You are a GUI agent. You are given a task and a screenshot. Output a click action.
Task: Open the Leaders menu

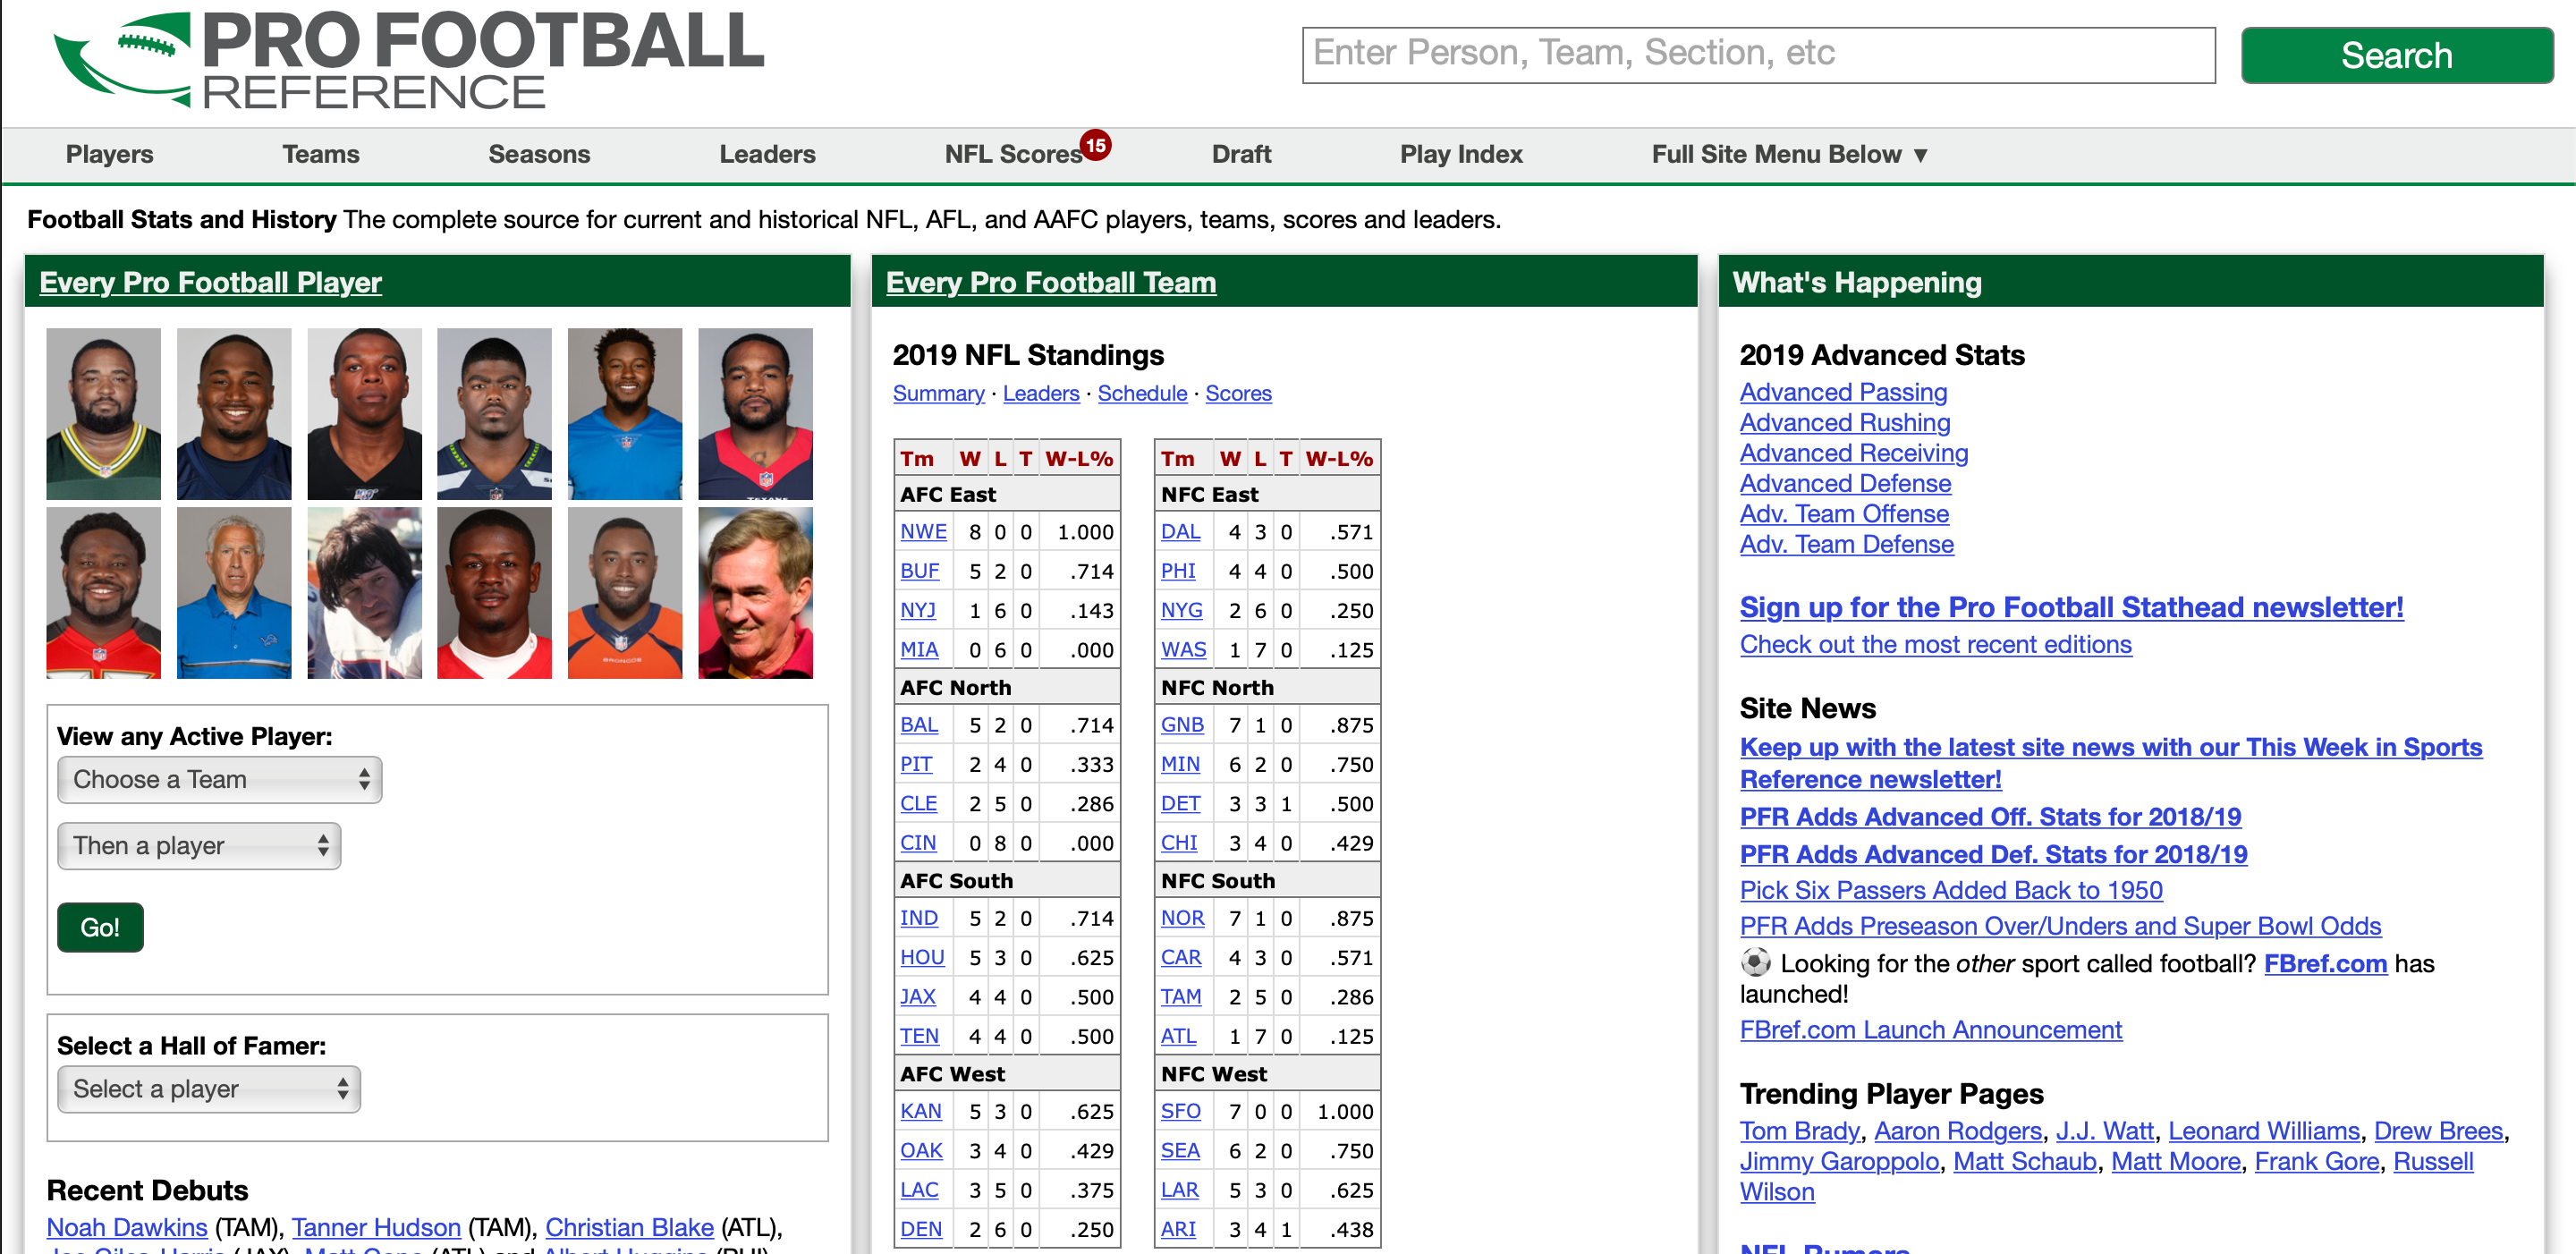(x=767, y=154)
